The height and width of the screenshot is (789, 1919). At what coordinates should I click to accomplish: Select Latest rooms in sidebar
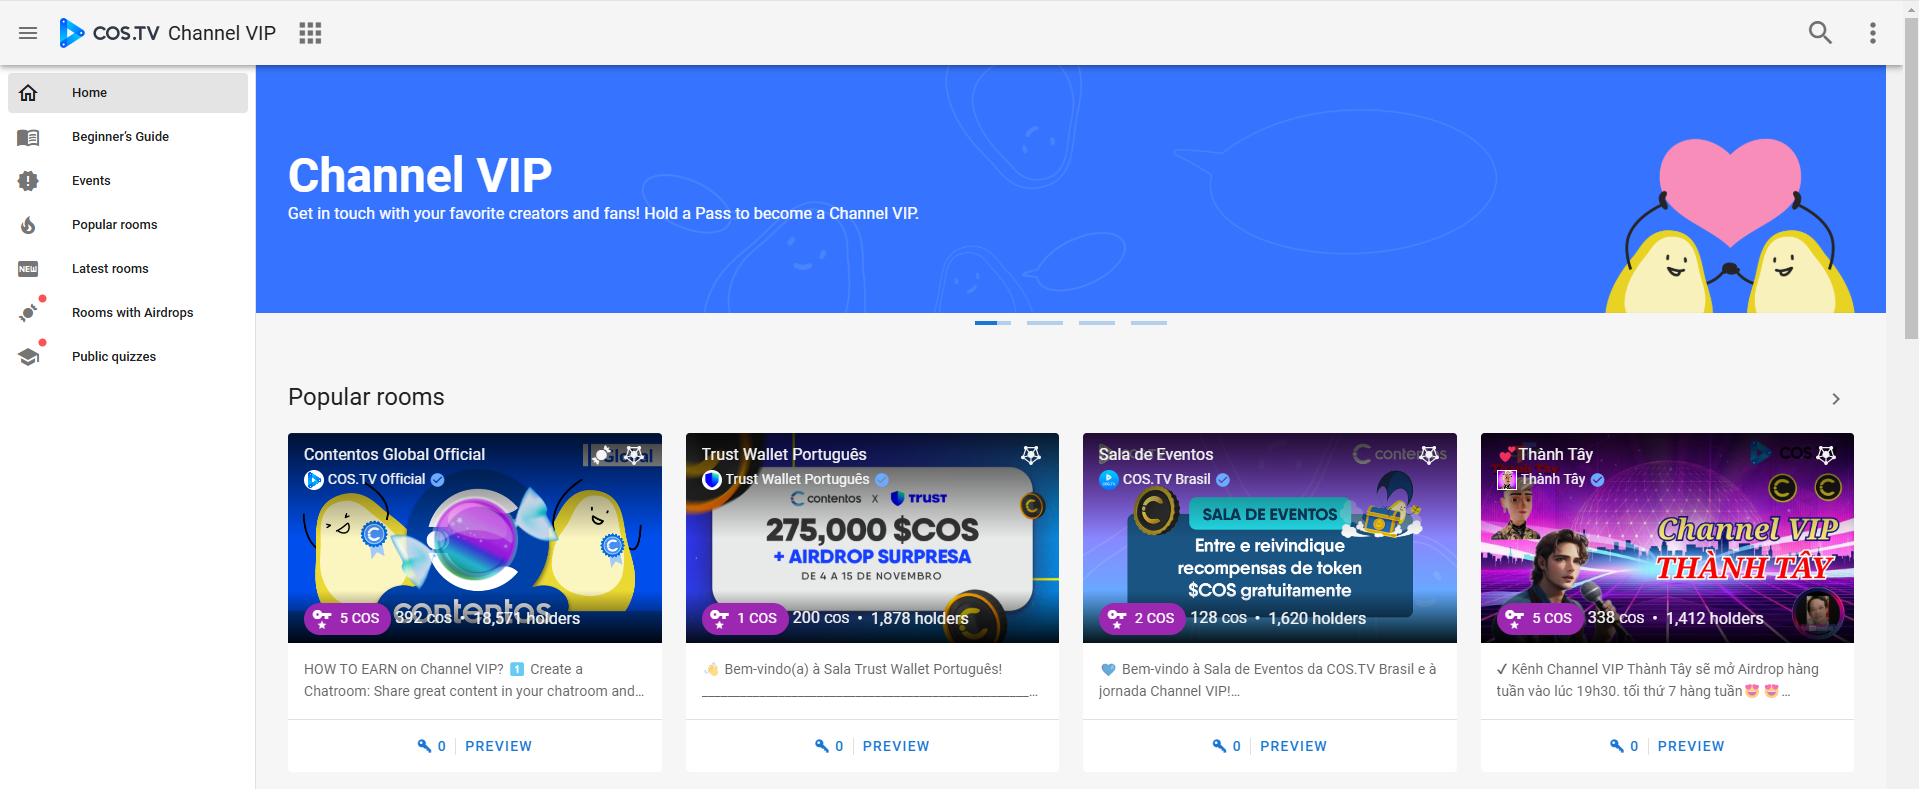[x=128, y=269]
